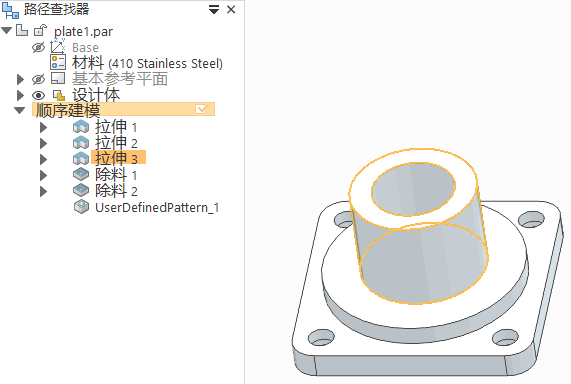Toggle the ordered modeling checkbox

[201, 109]
